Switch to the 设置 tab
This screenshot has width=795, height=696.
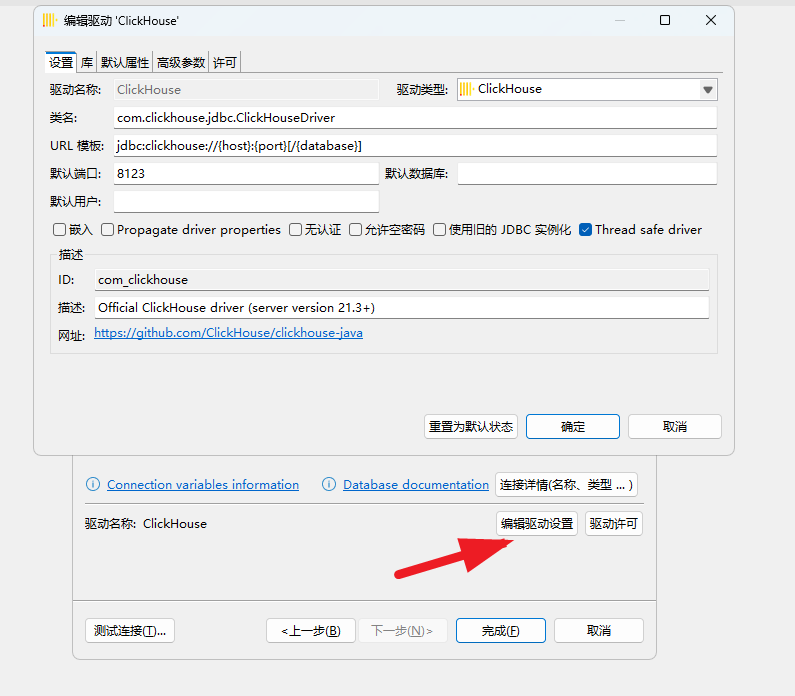pos(61,62)
